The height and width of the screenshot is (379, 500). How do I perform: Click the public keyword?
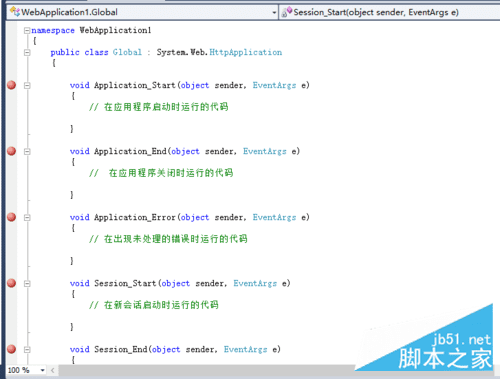point(65,52)
